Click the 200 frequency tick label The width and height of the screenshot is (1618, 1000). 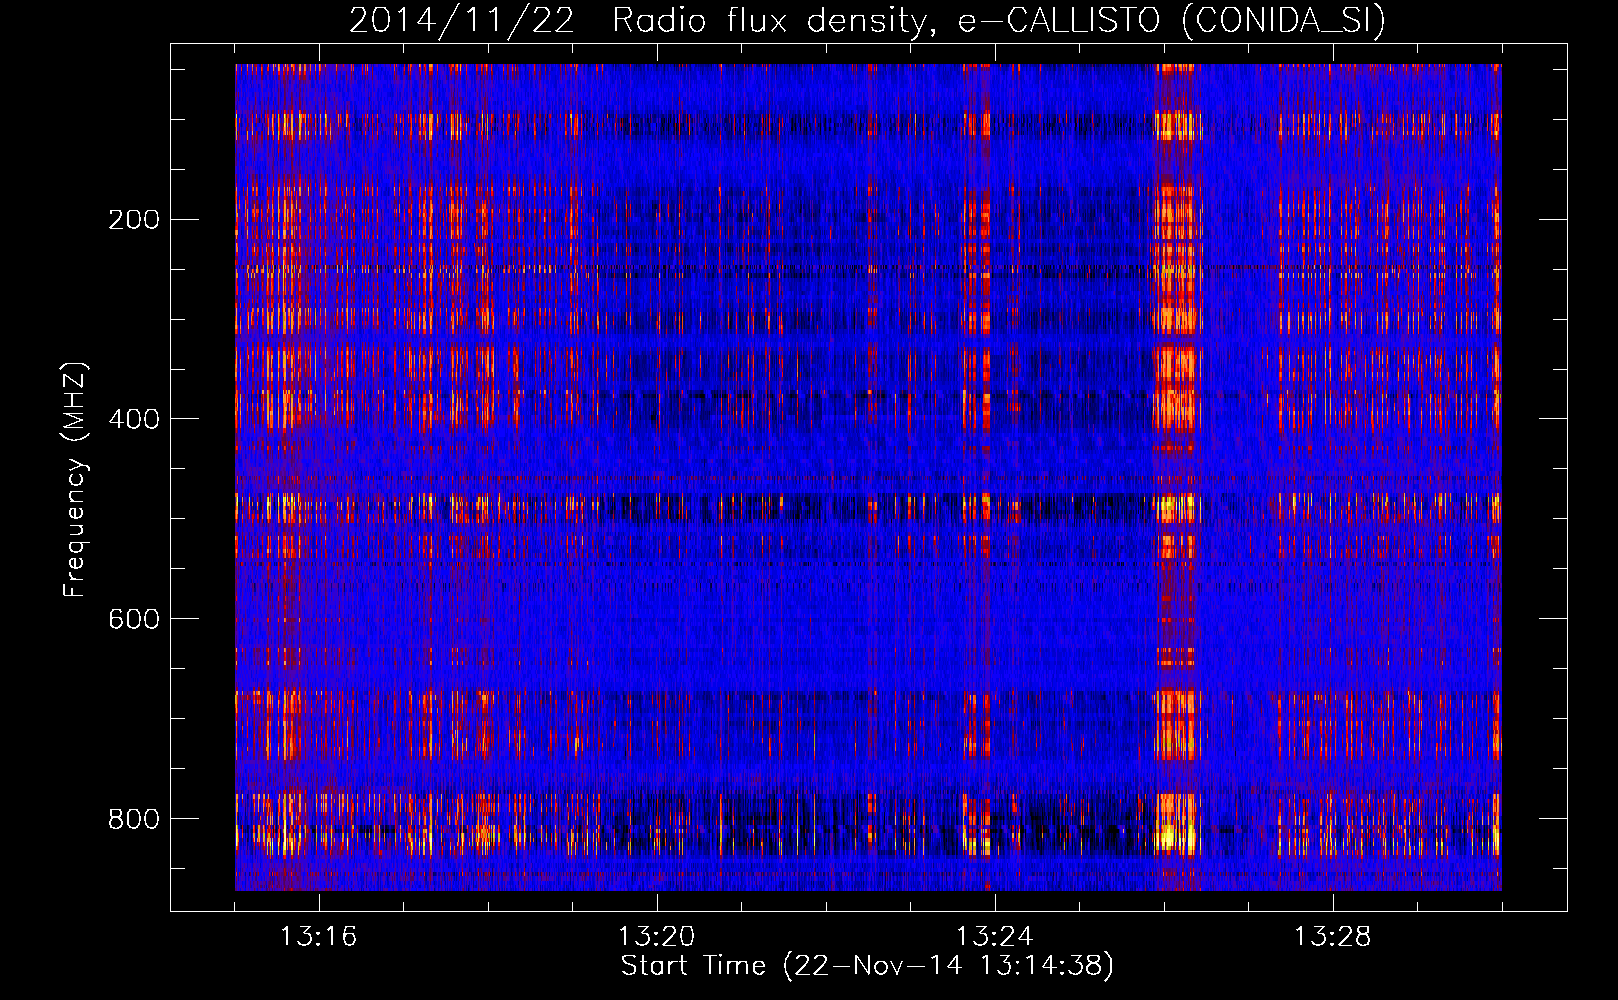pyautogui.click(x=134, y=220)
